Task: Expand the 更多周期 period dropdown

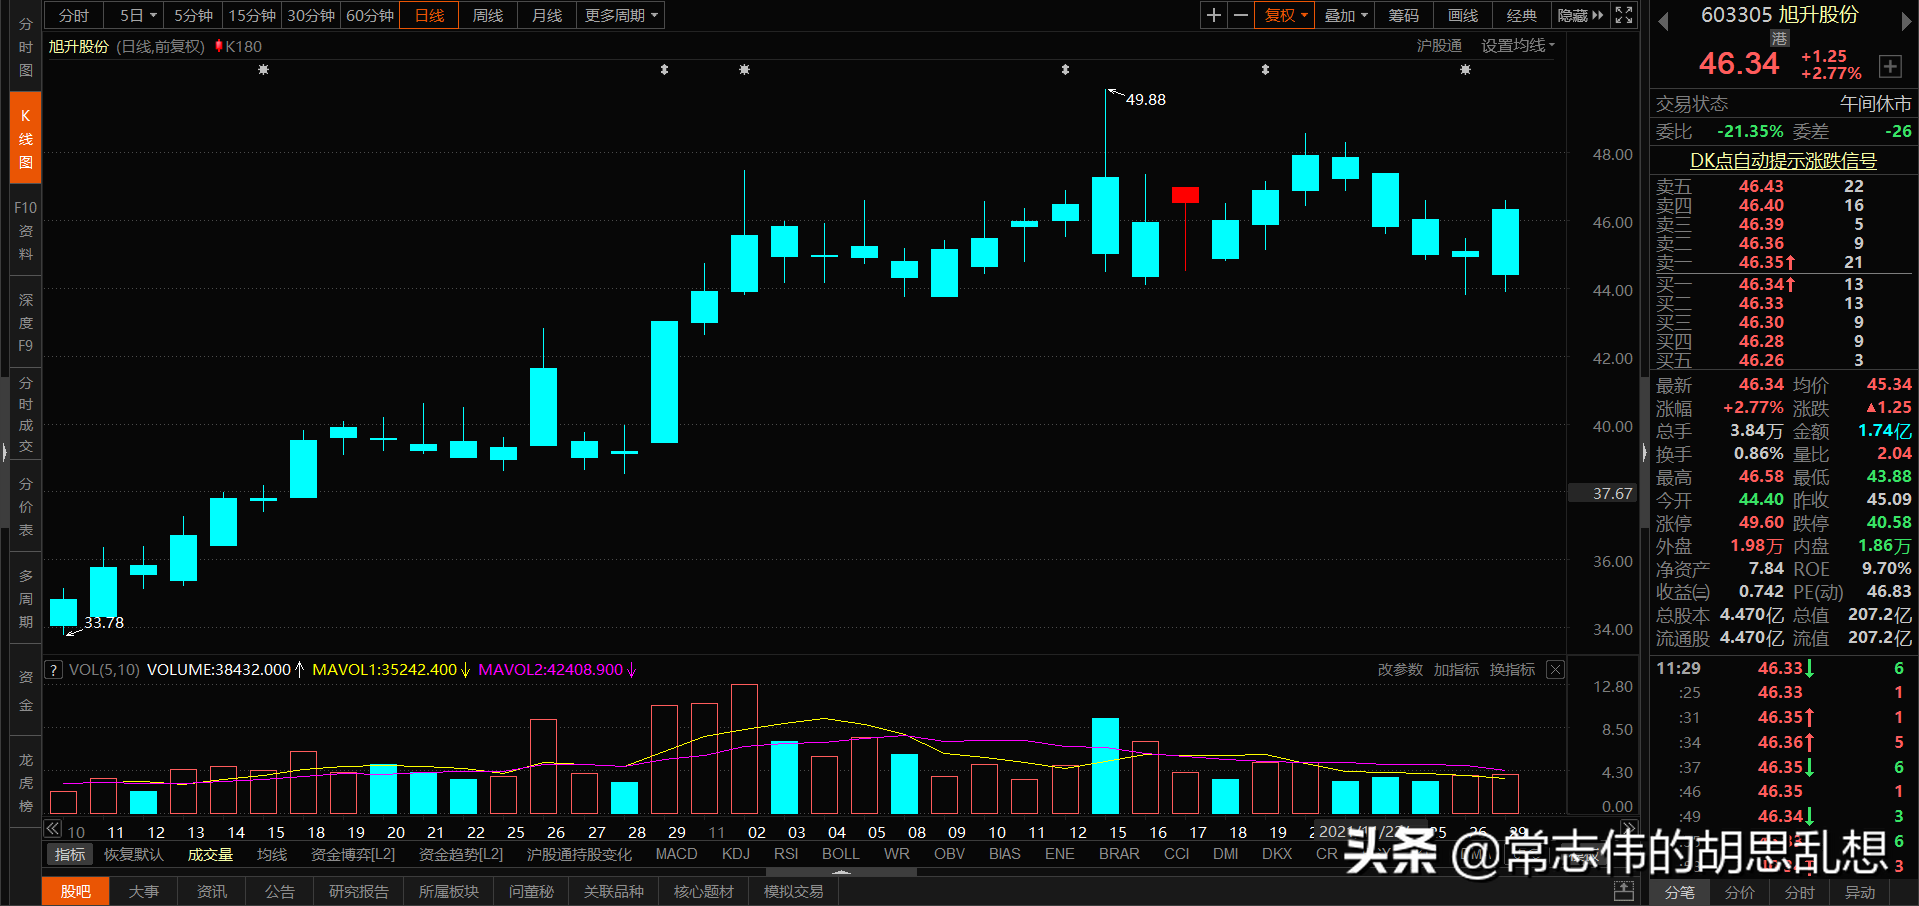Action: pyautogui.click(x=618, y=15)
